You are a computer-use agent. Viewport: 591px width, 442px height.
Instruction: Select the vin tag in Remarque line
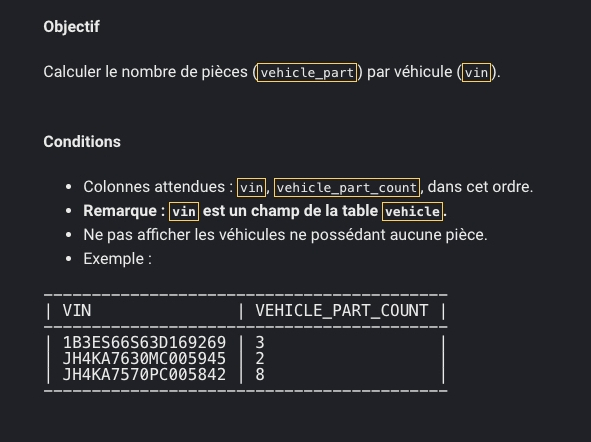tap(184, 212)
